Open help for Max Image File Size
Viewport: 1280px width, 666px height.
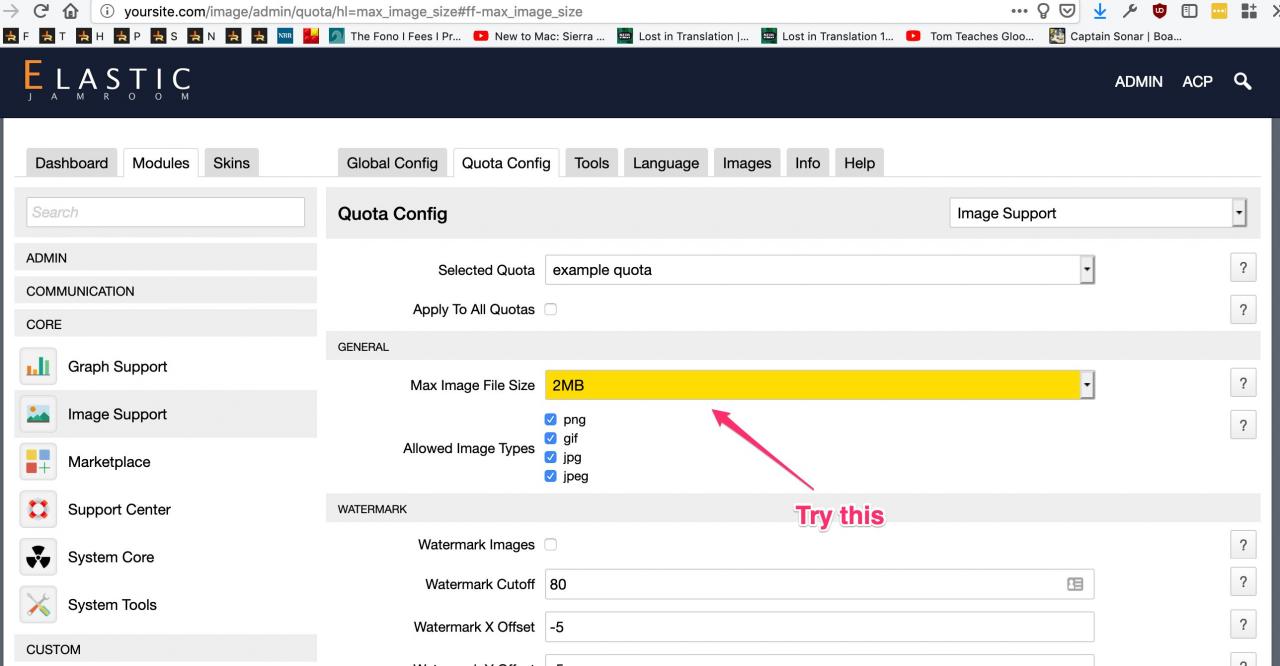click(1242, 383)
